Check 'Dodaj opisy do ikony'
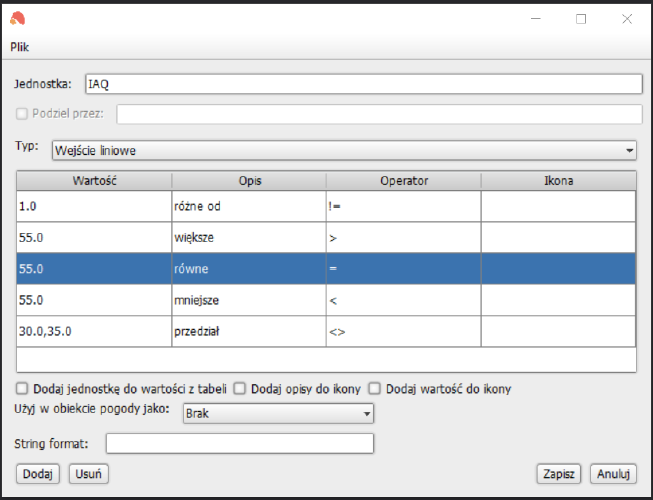Screen dimensions: 653x500 [x=239, y=389]
